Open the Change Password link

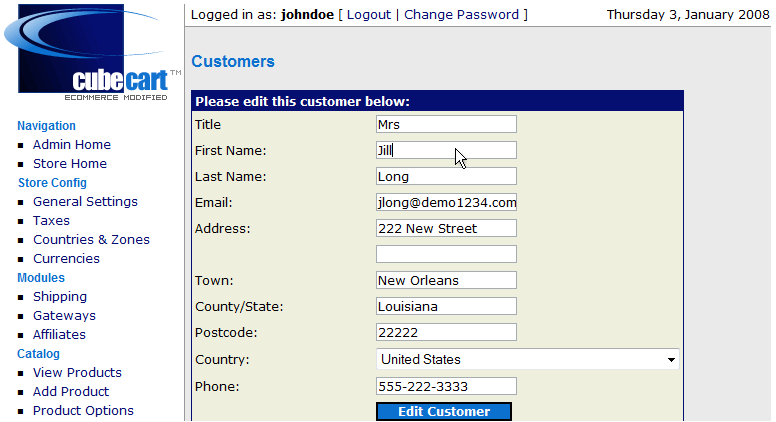(461, 15)
